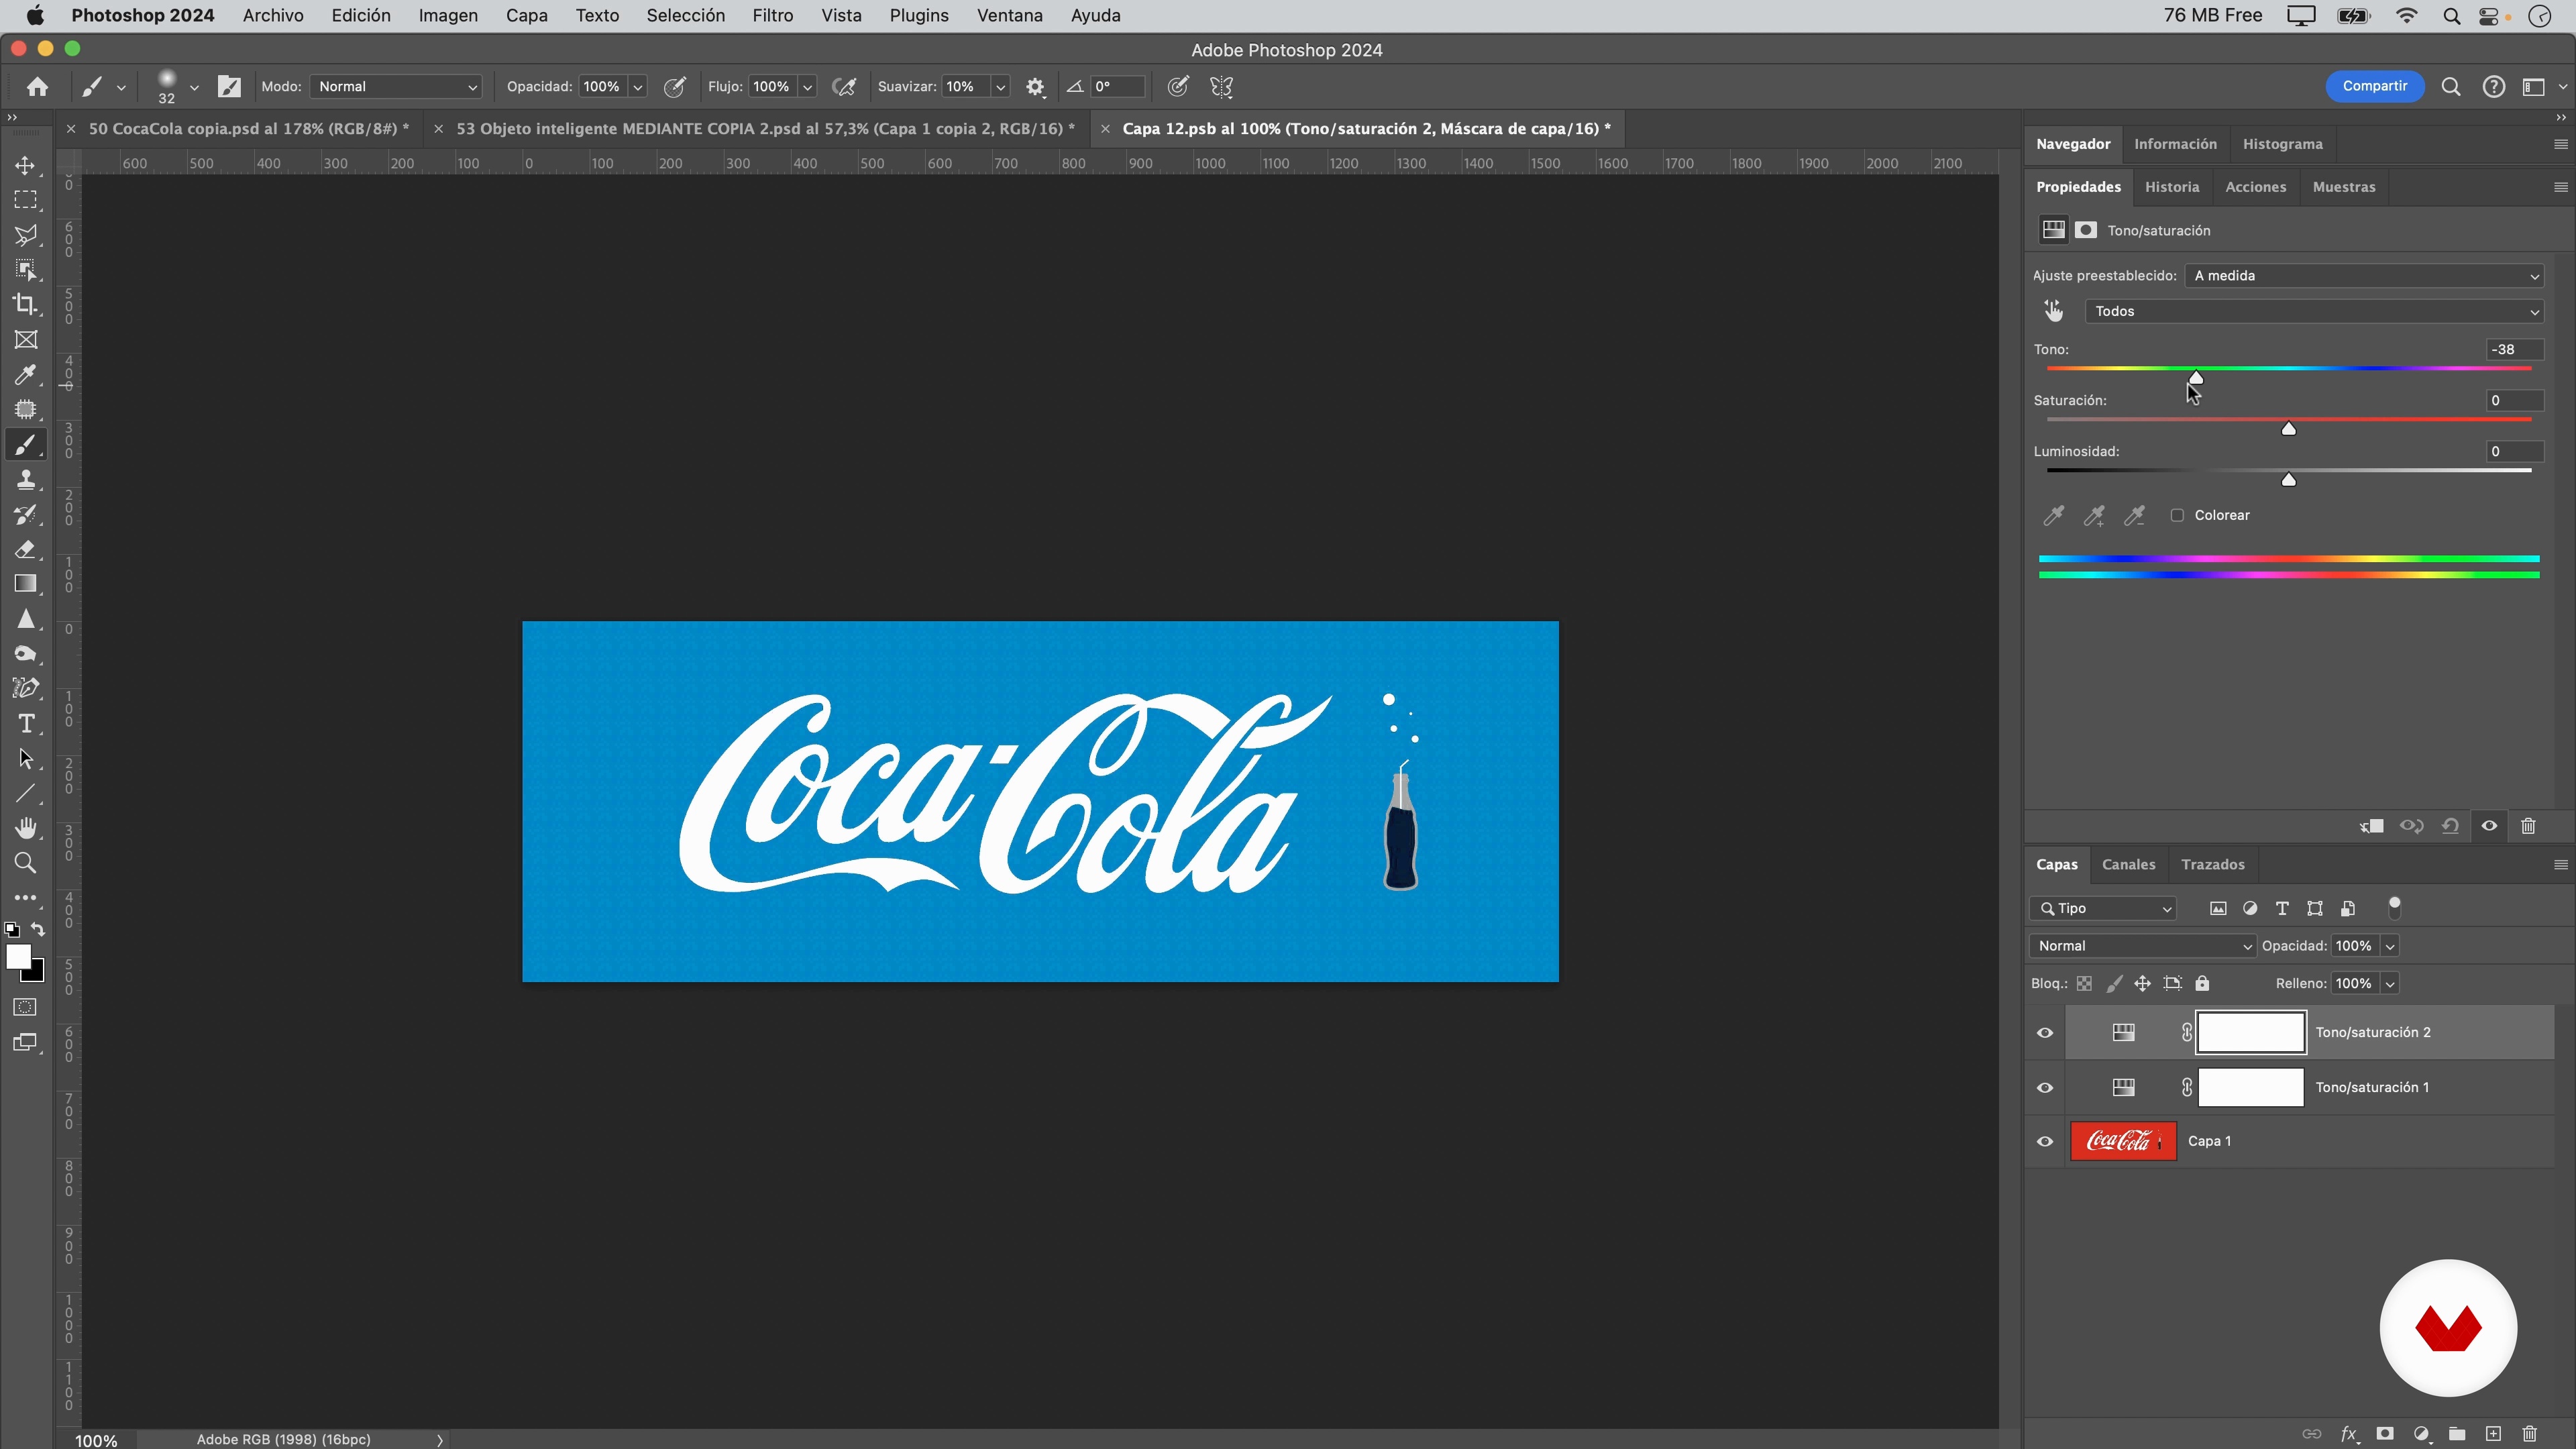Select the Gradient tool
2576x1449 pixels.
25,584
